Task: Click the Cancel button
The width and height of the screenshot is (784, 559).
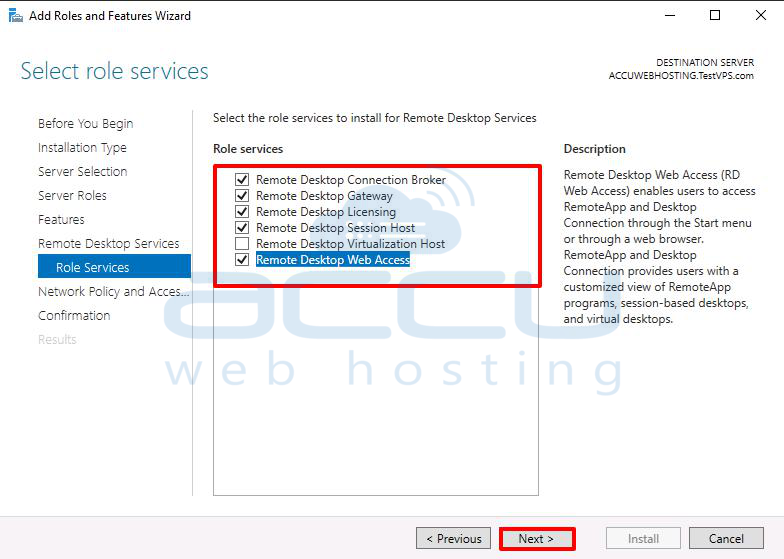Action: (x=726, y=538)
